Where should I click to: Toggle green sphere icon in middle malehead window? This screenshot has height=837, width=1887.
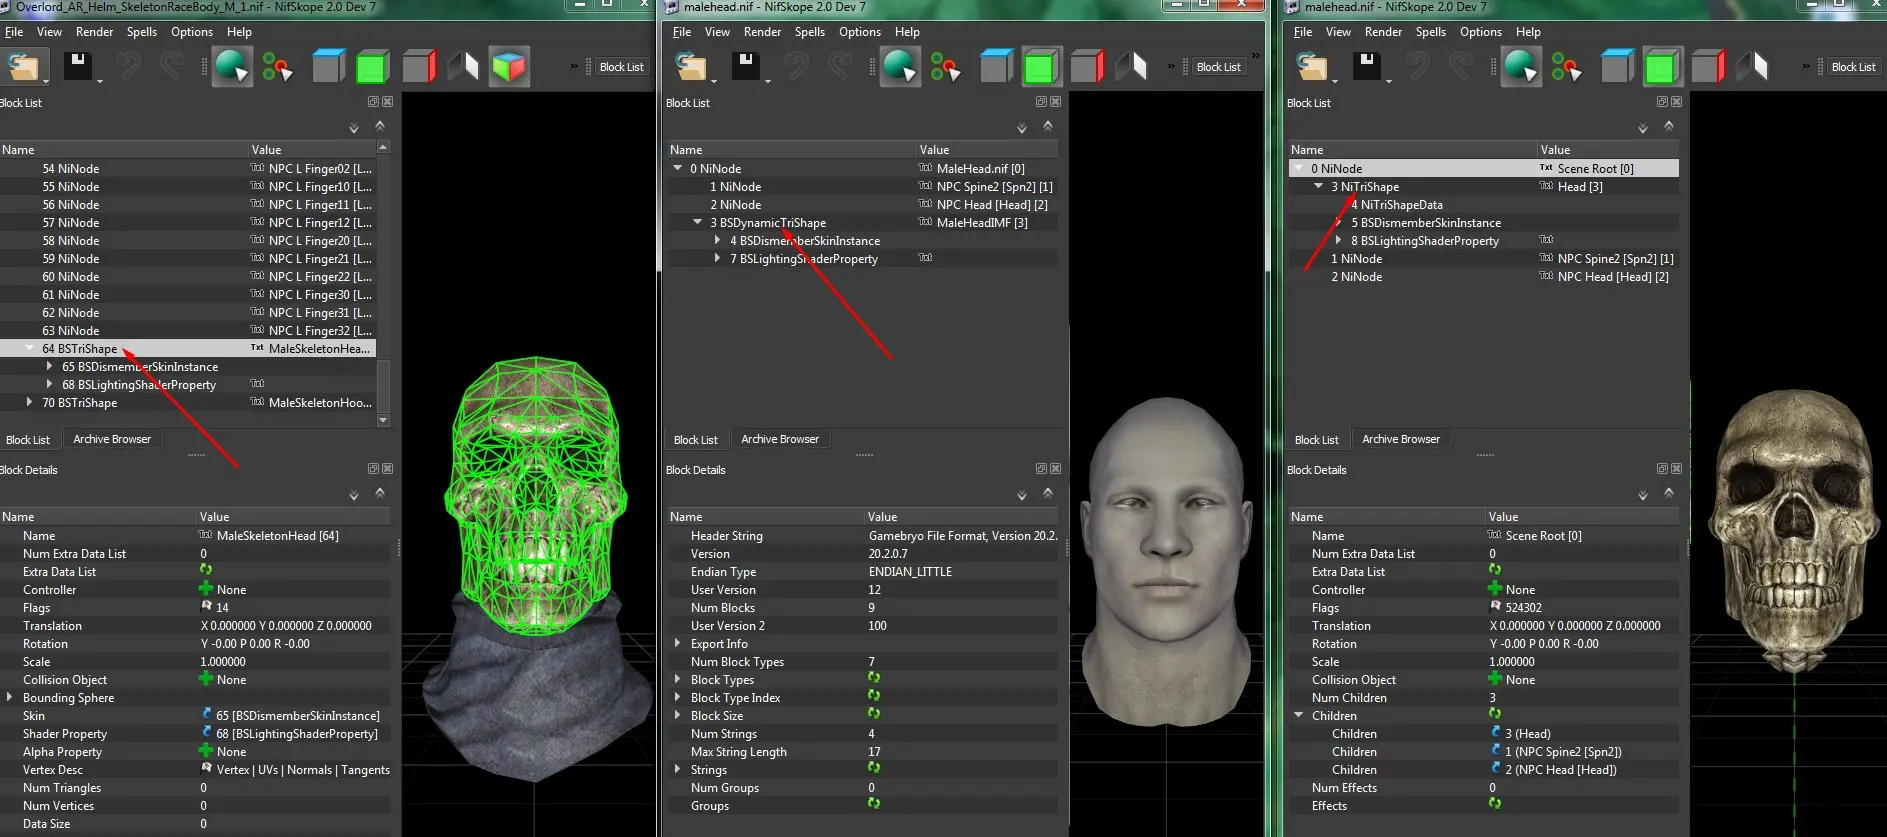[x=899, y=67]
